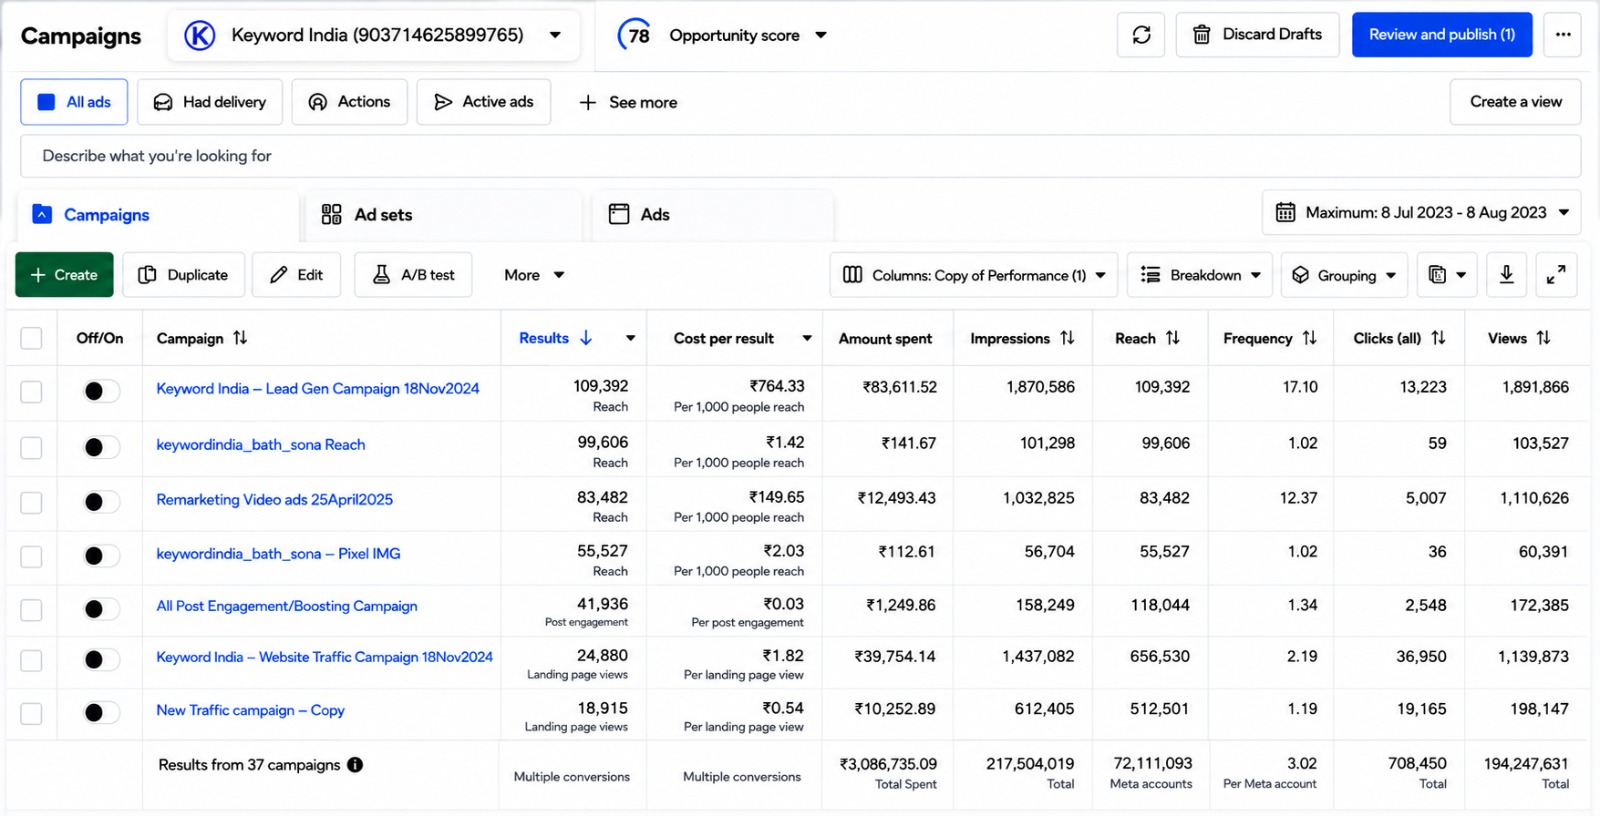Expand table to full screen icon
This screenshot has width=1600, height=816.
[x=1556, y=275]
